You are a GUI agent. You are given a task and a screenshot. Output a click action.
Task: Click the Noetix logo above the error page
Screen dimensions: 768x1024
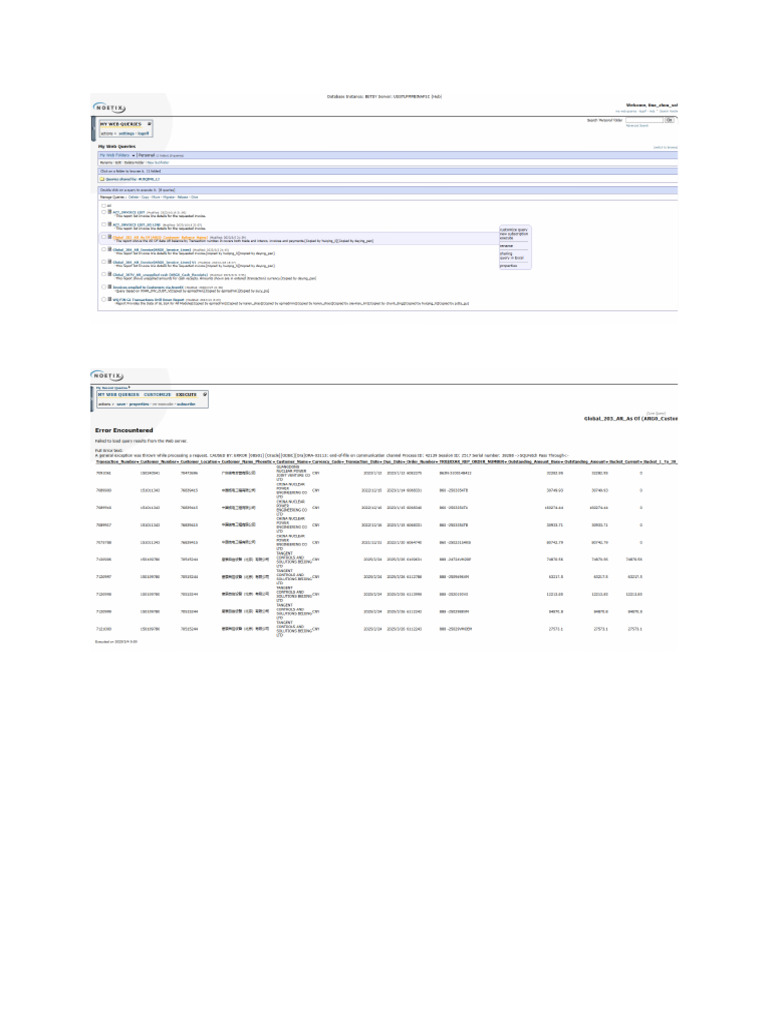[108, 376]
